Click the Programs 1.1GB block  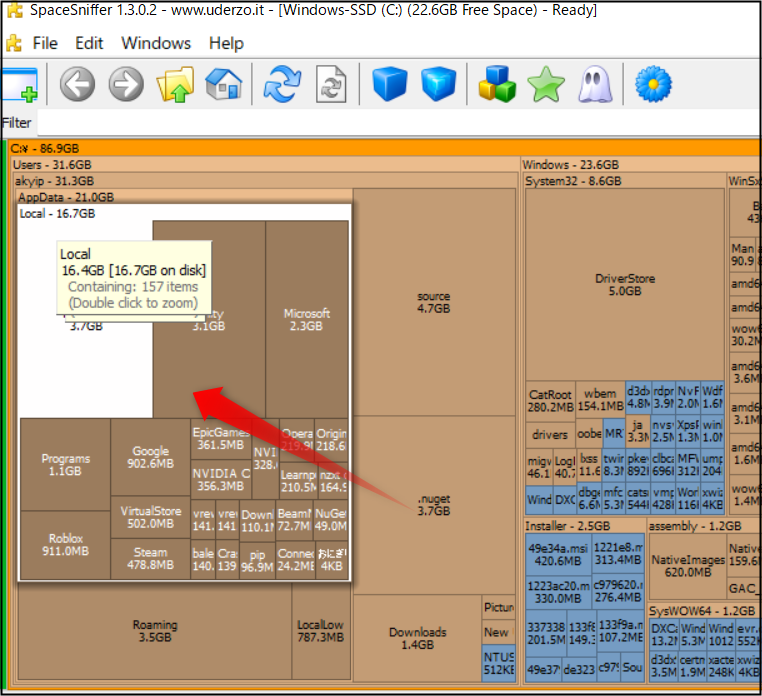(65, 465)
